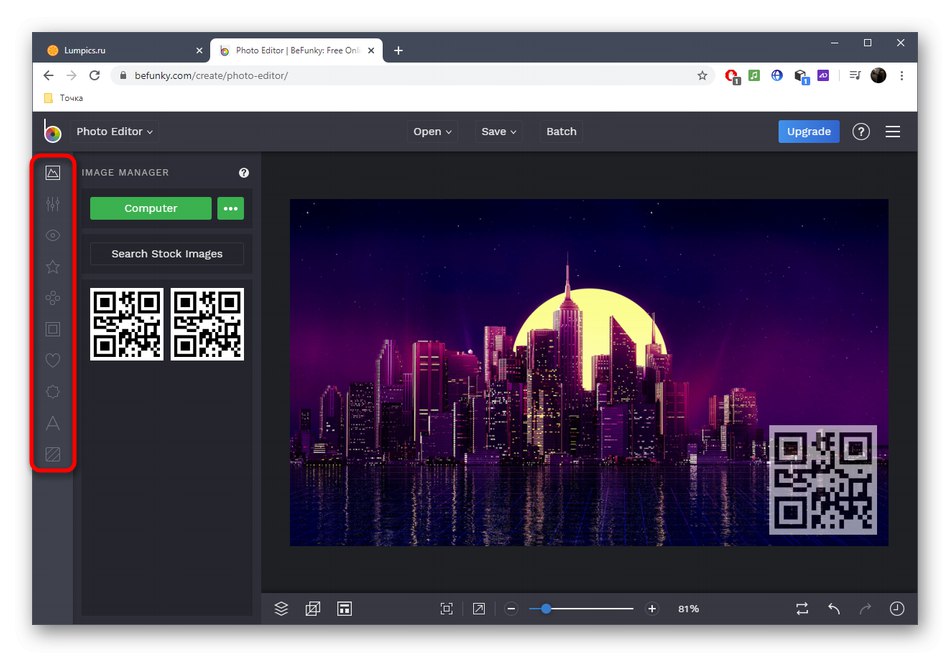The image size is (950, 657).
Task: Bookmark page with the star icon
Action: (x=702, y=76)
